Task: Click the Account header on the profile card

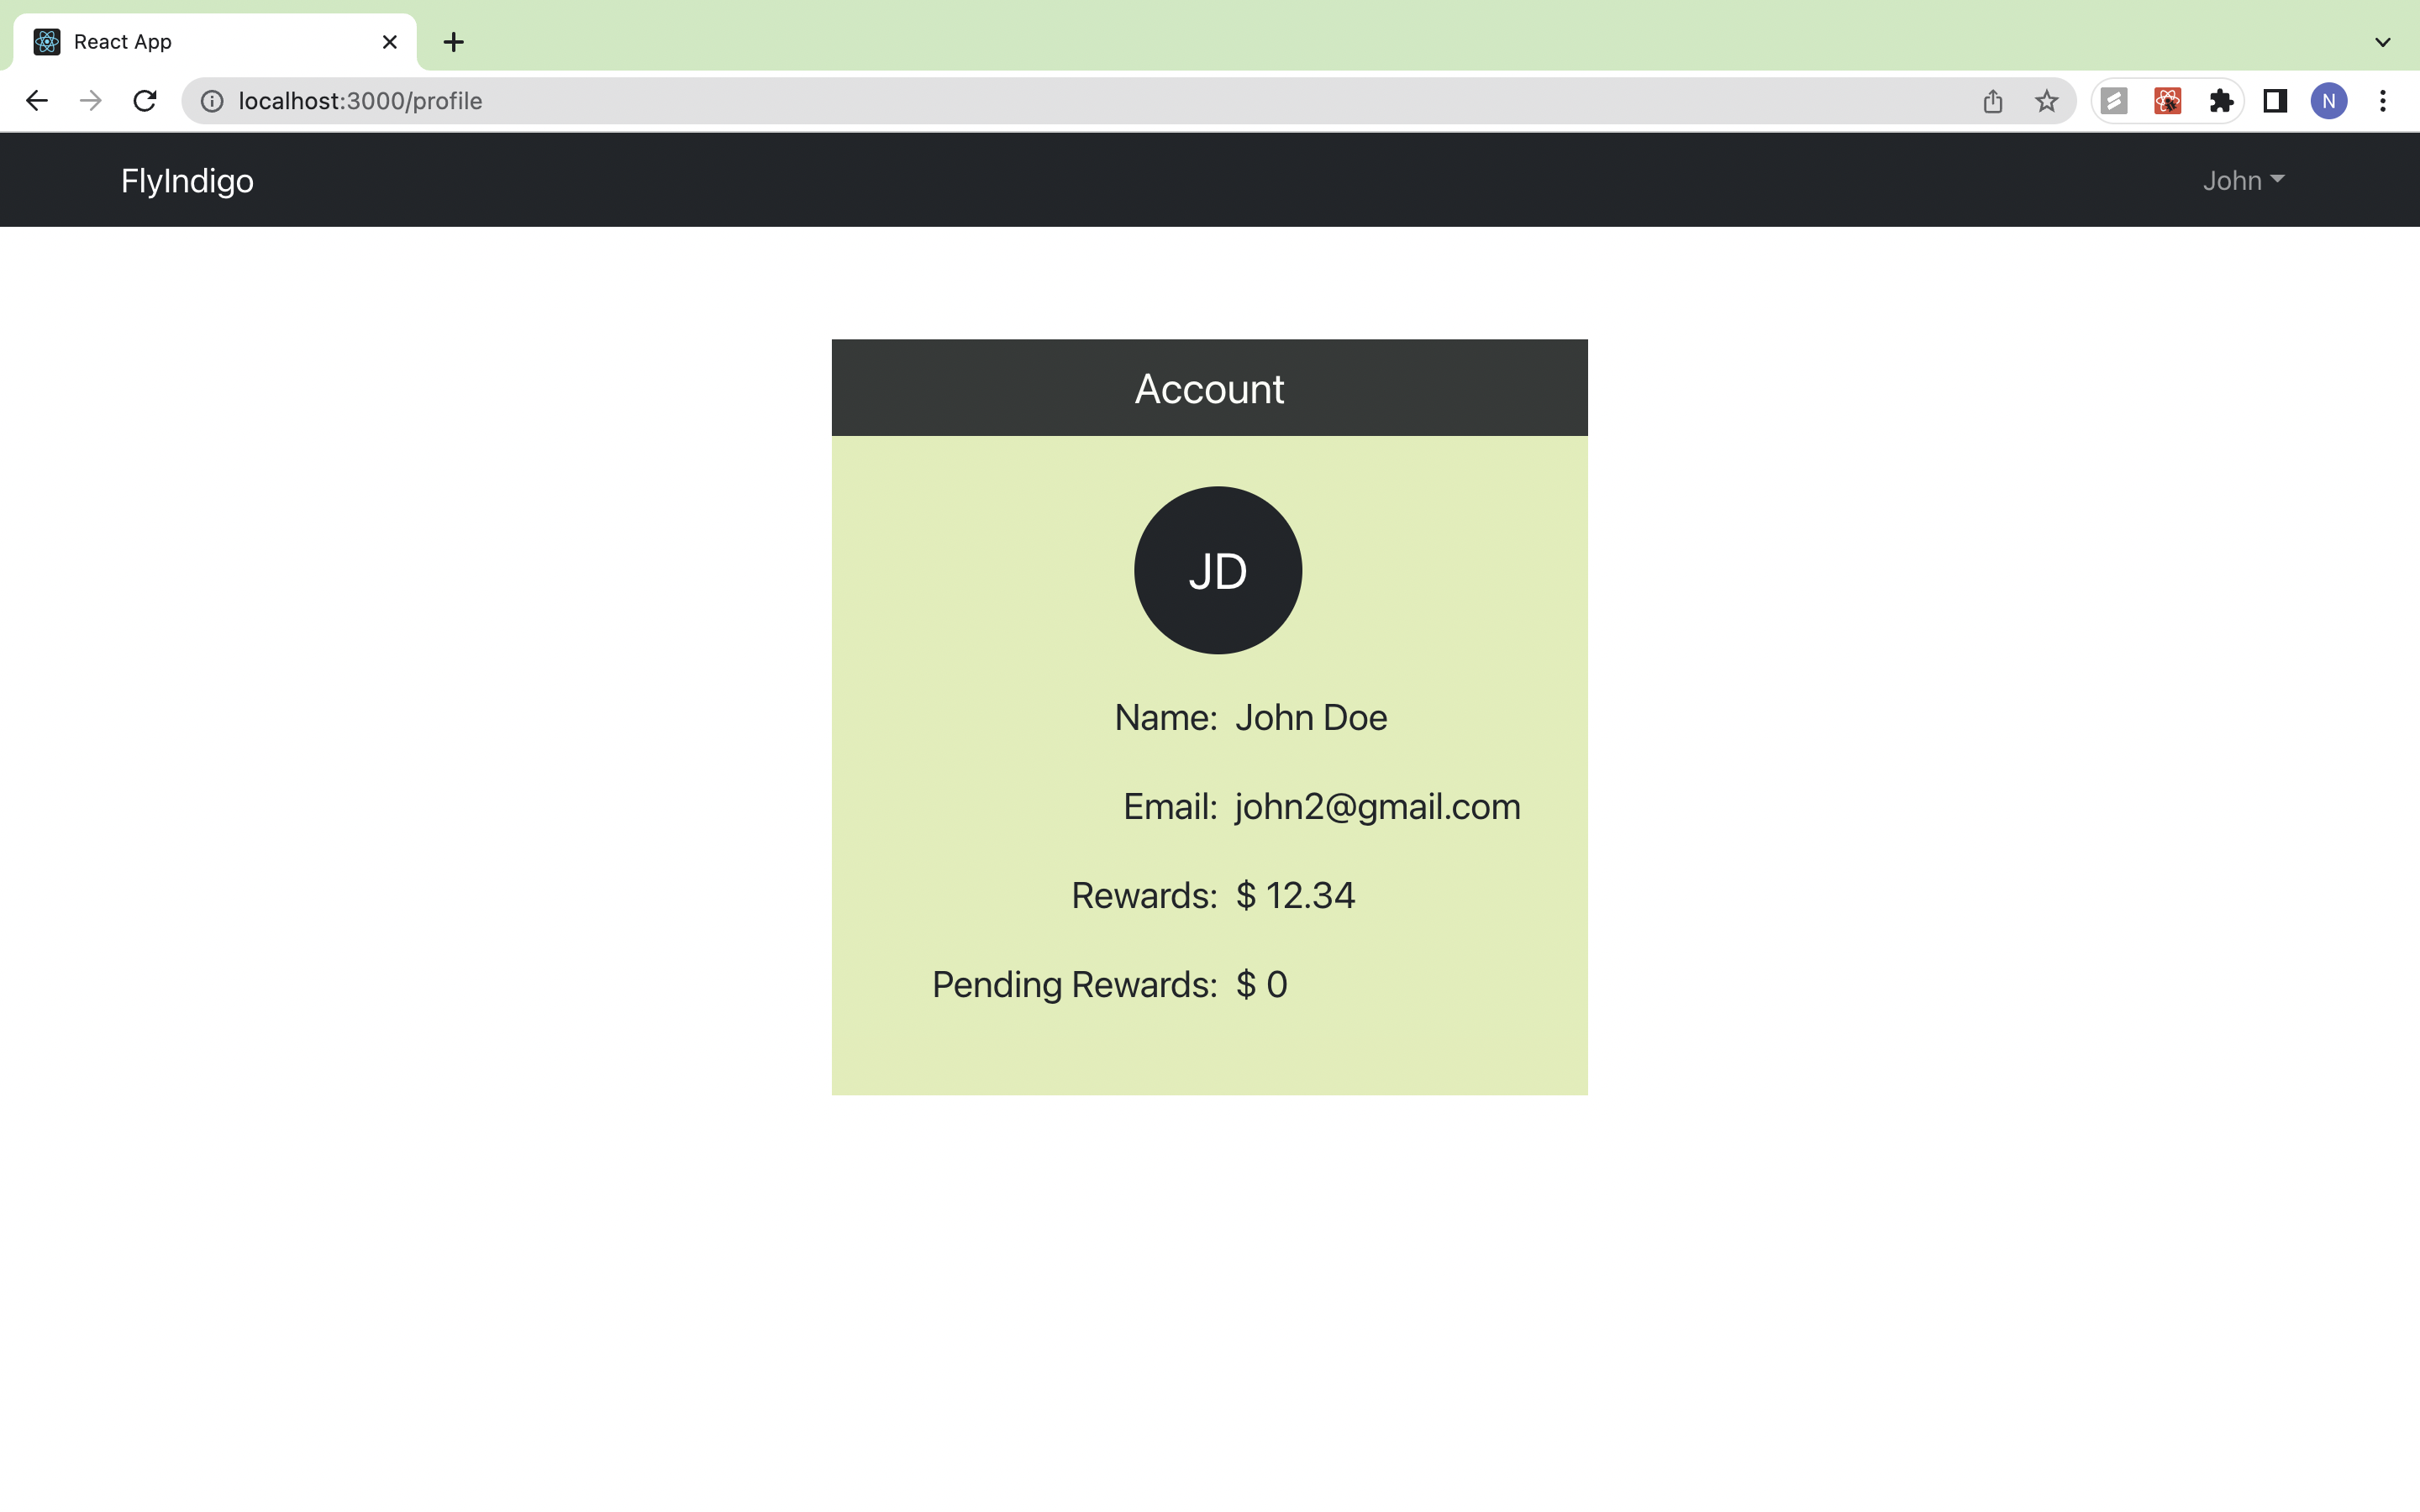Action: [x=1209, y=388]
